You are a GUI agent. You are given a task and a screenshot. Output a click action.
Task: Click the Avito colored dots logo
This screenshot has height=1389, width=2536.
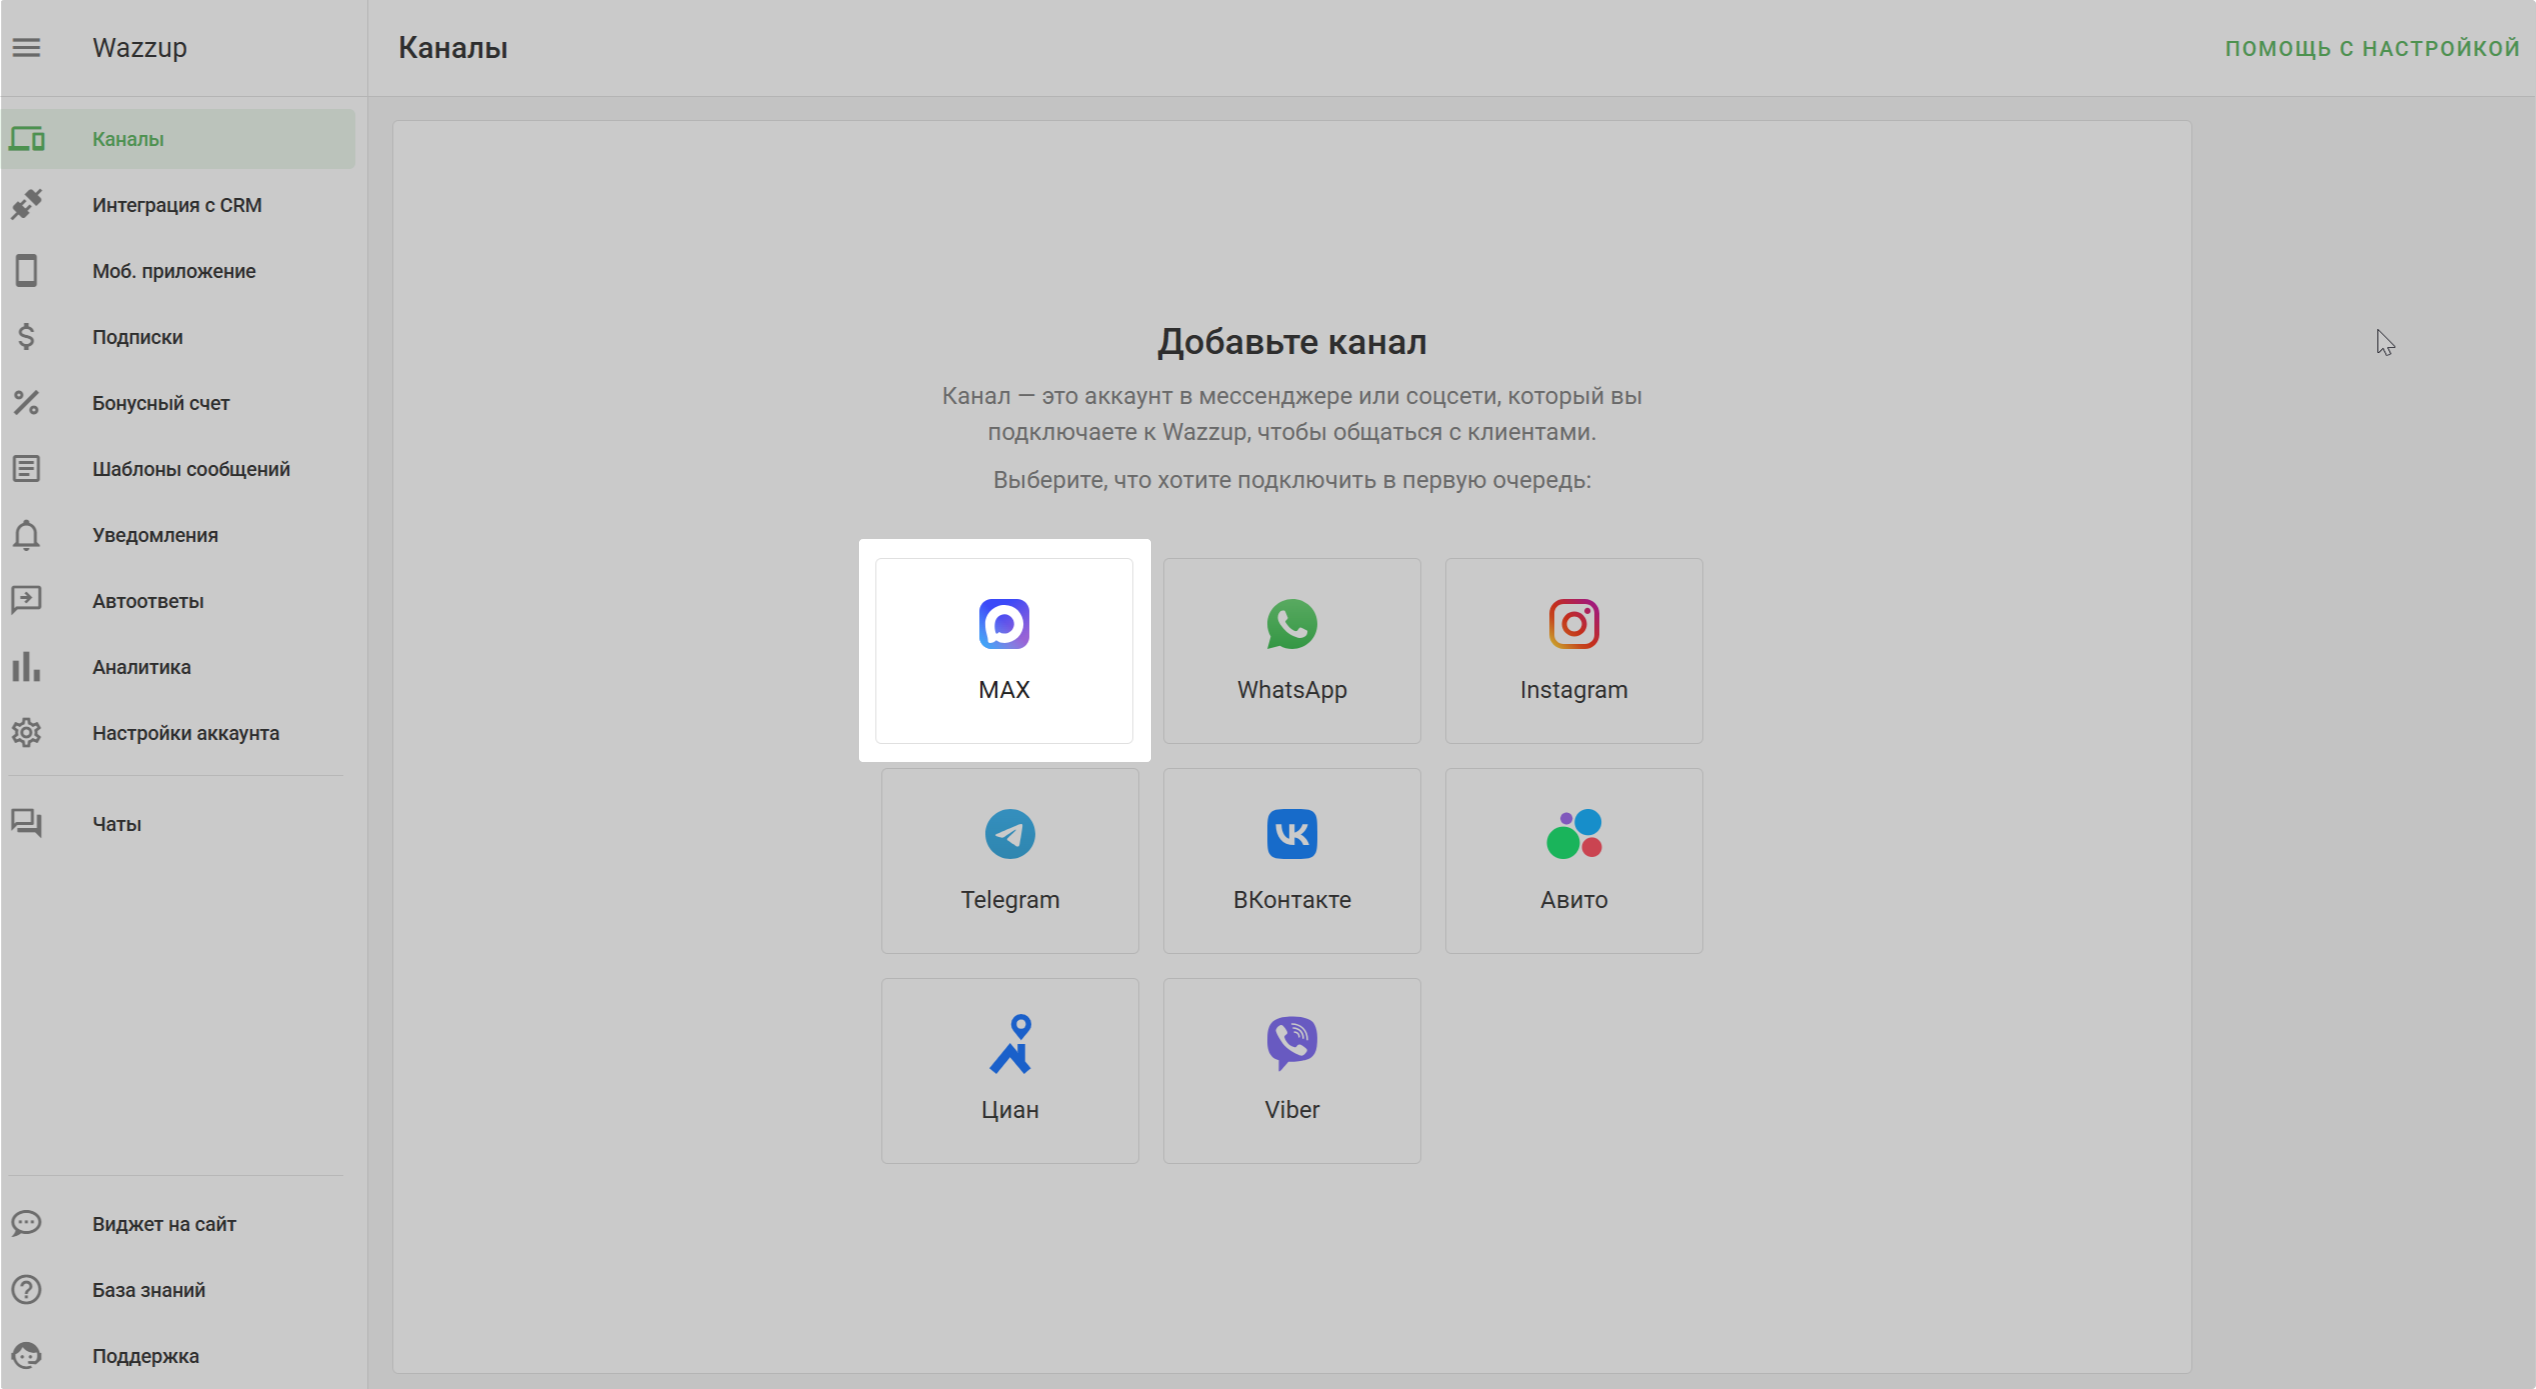click(1574, 834)
